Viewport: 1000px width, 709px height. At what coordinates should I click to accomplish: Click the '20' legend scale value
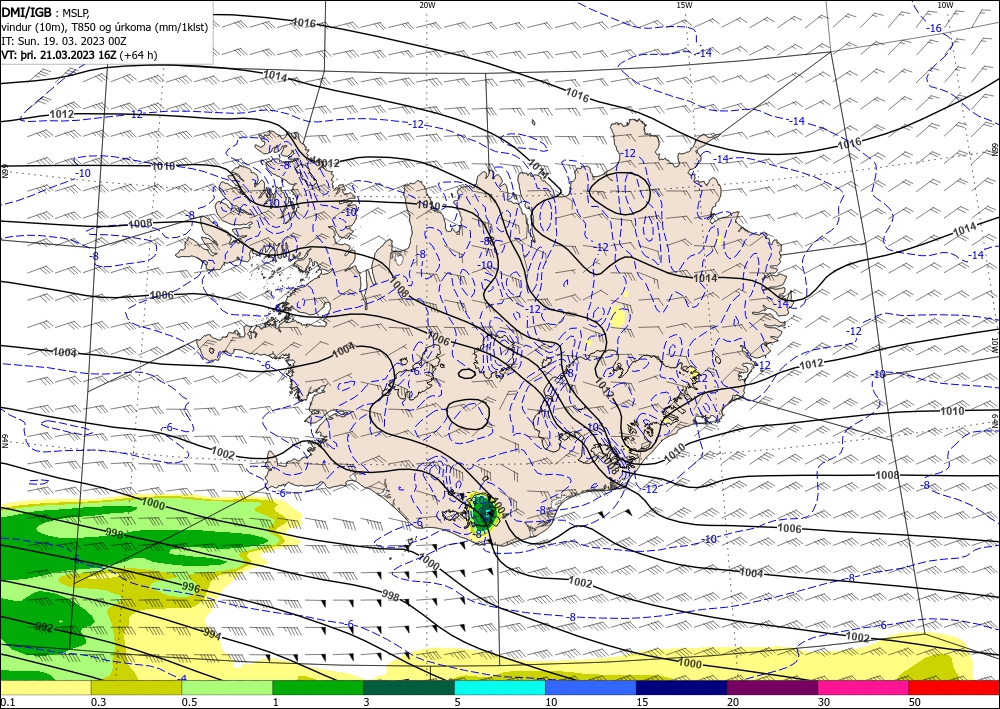pyautogui.click(x=733, y=702)
